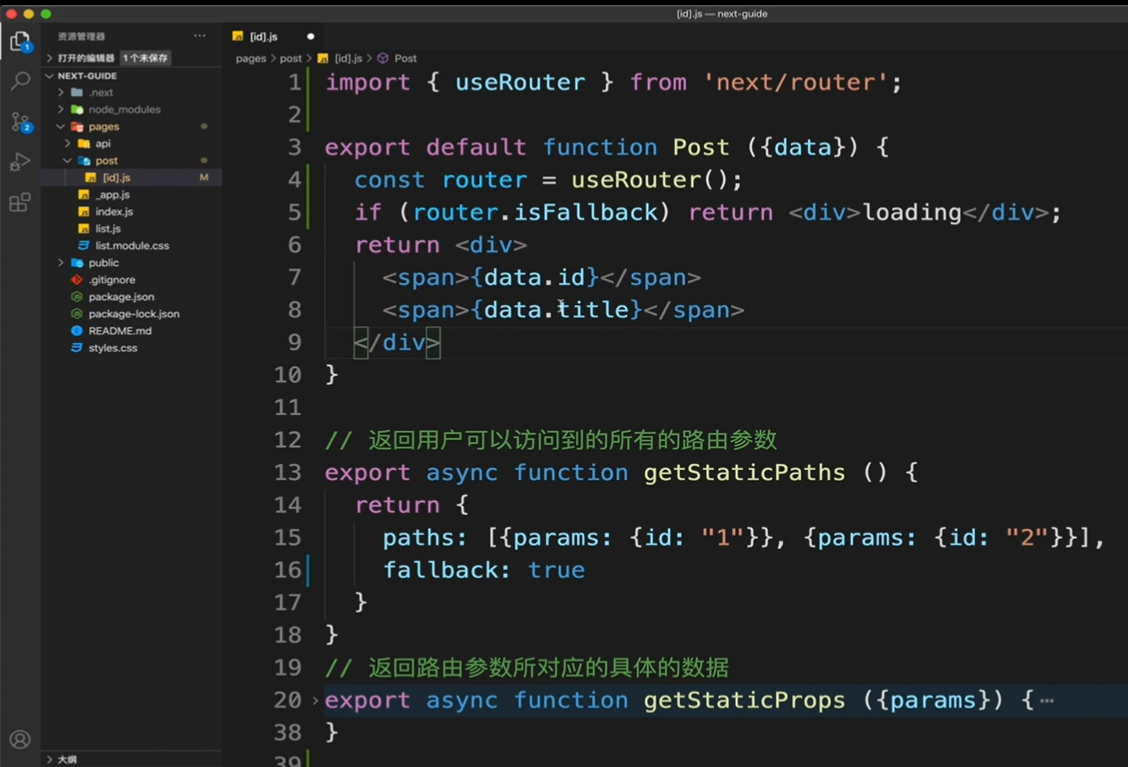Expand the public folder
Viewport: 1128px width, 767px height.
(x=61, y=263)
